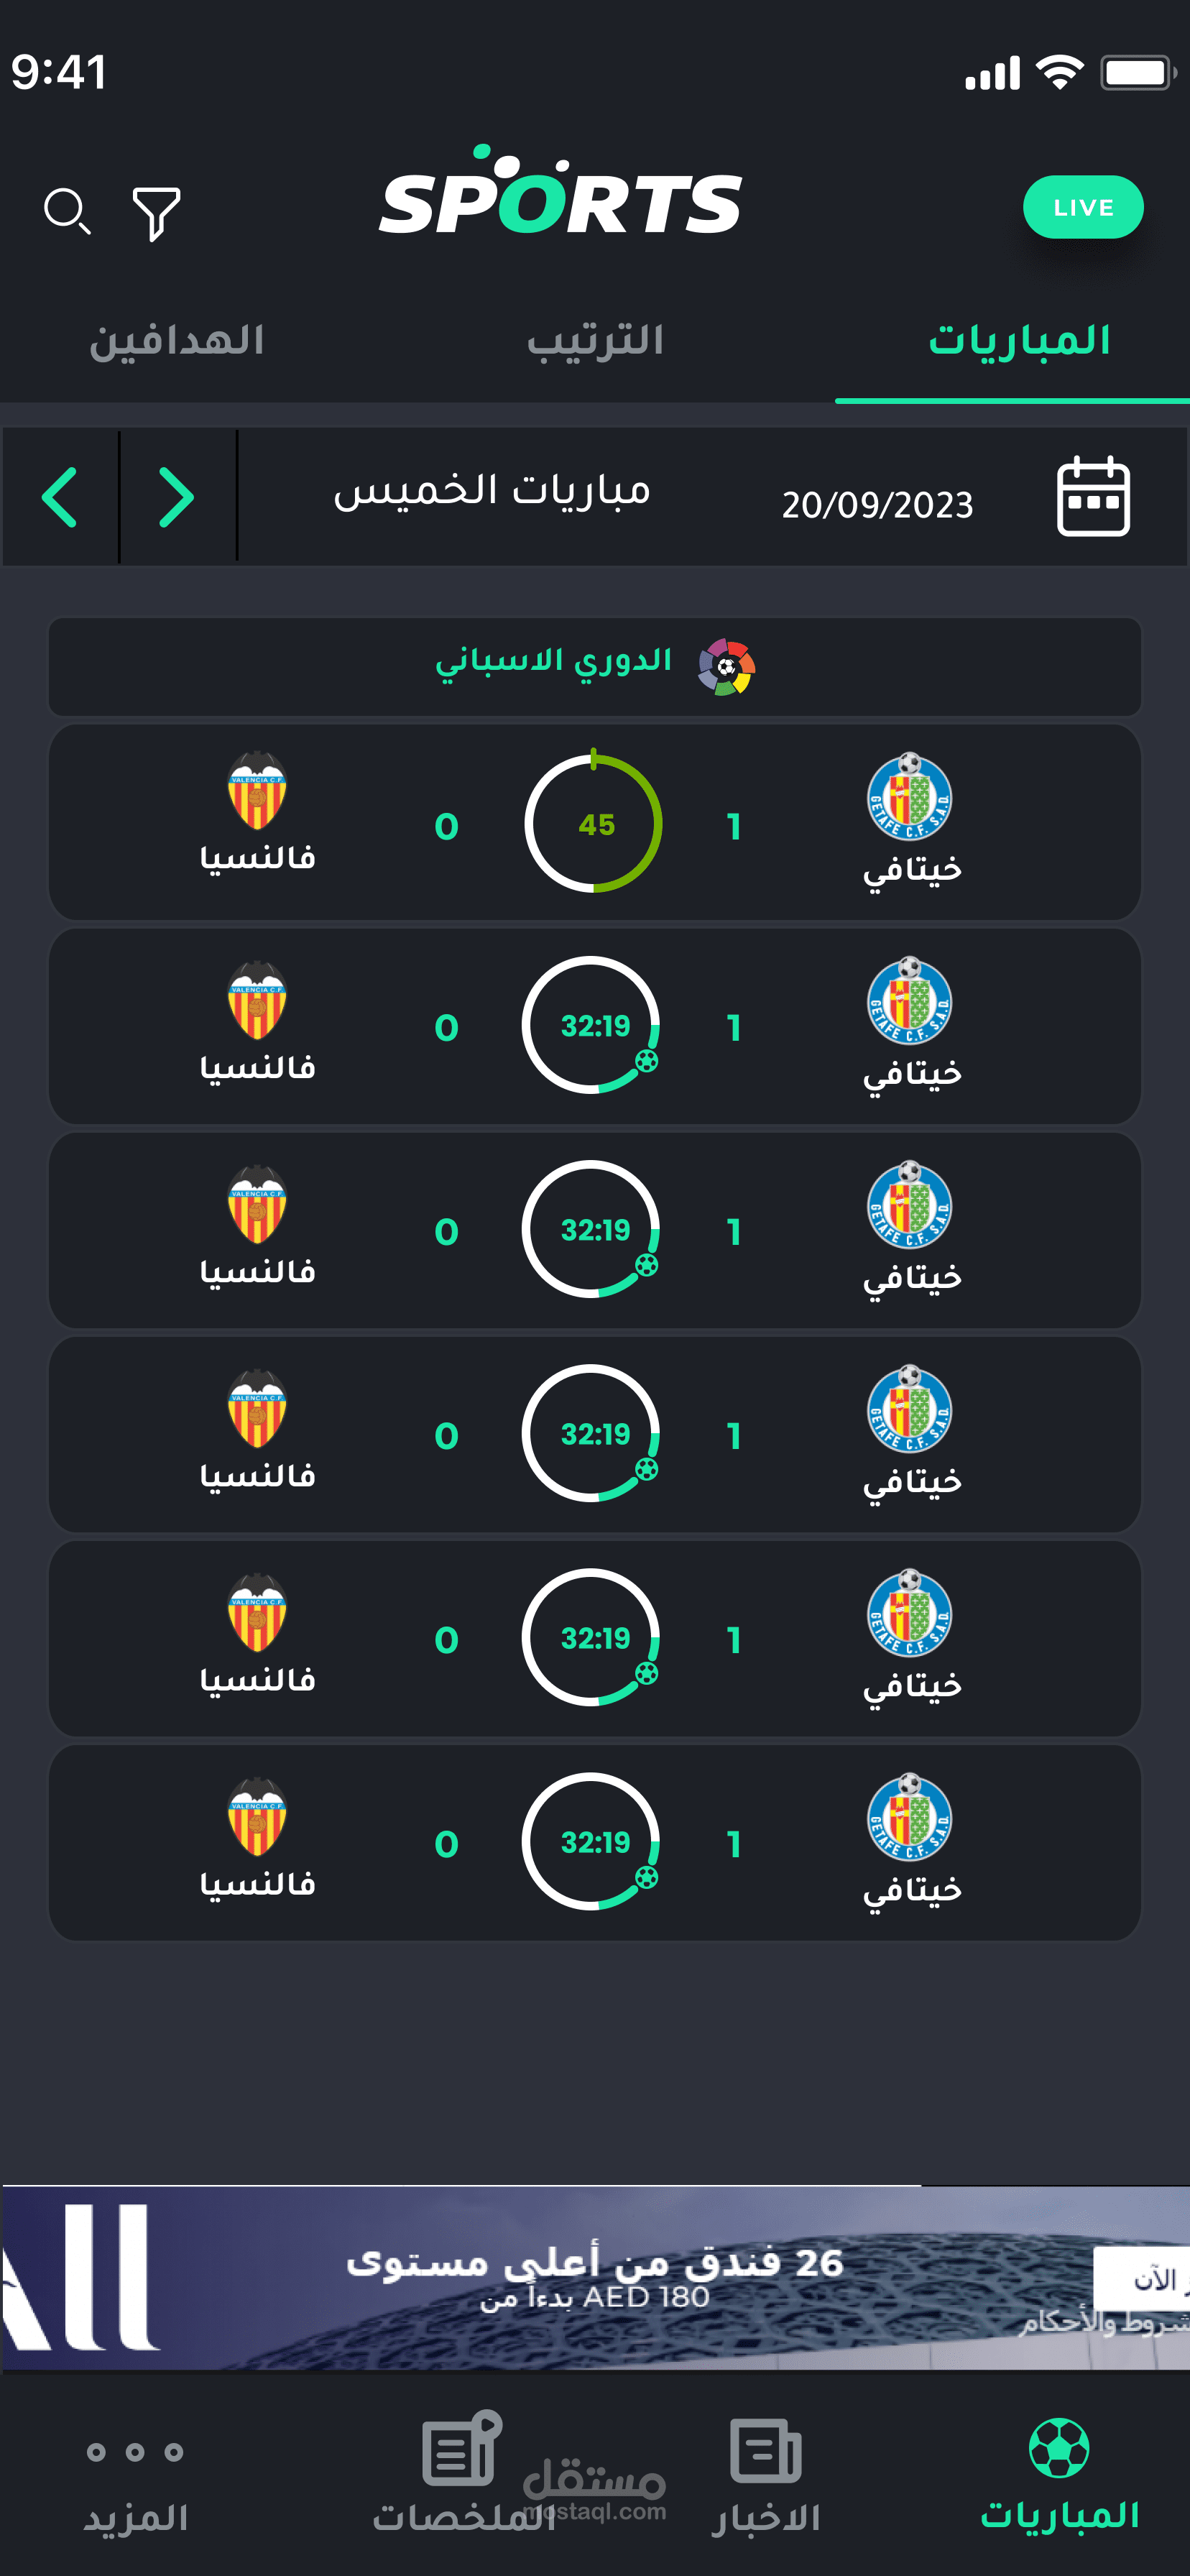Image resolution: width=1190 pixels, height=2576 pixels.
Task: Tap the hotel ad banner
Action: coord(595,2278)
